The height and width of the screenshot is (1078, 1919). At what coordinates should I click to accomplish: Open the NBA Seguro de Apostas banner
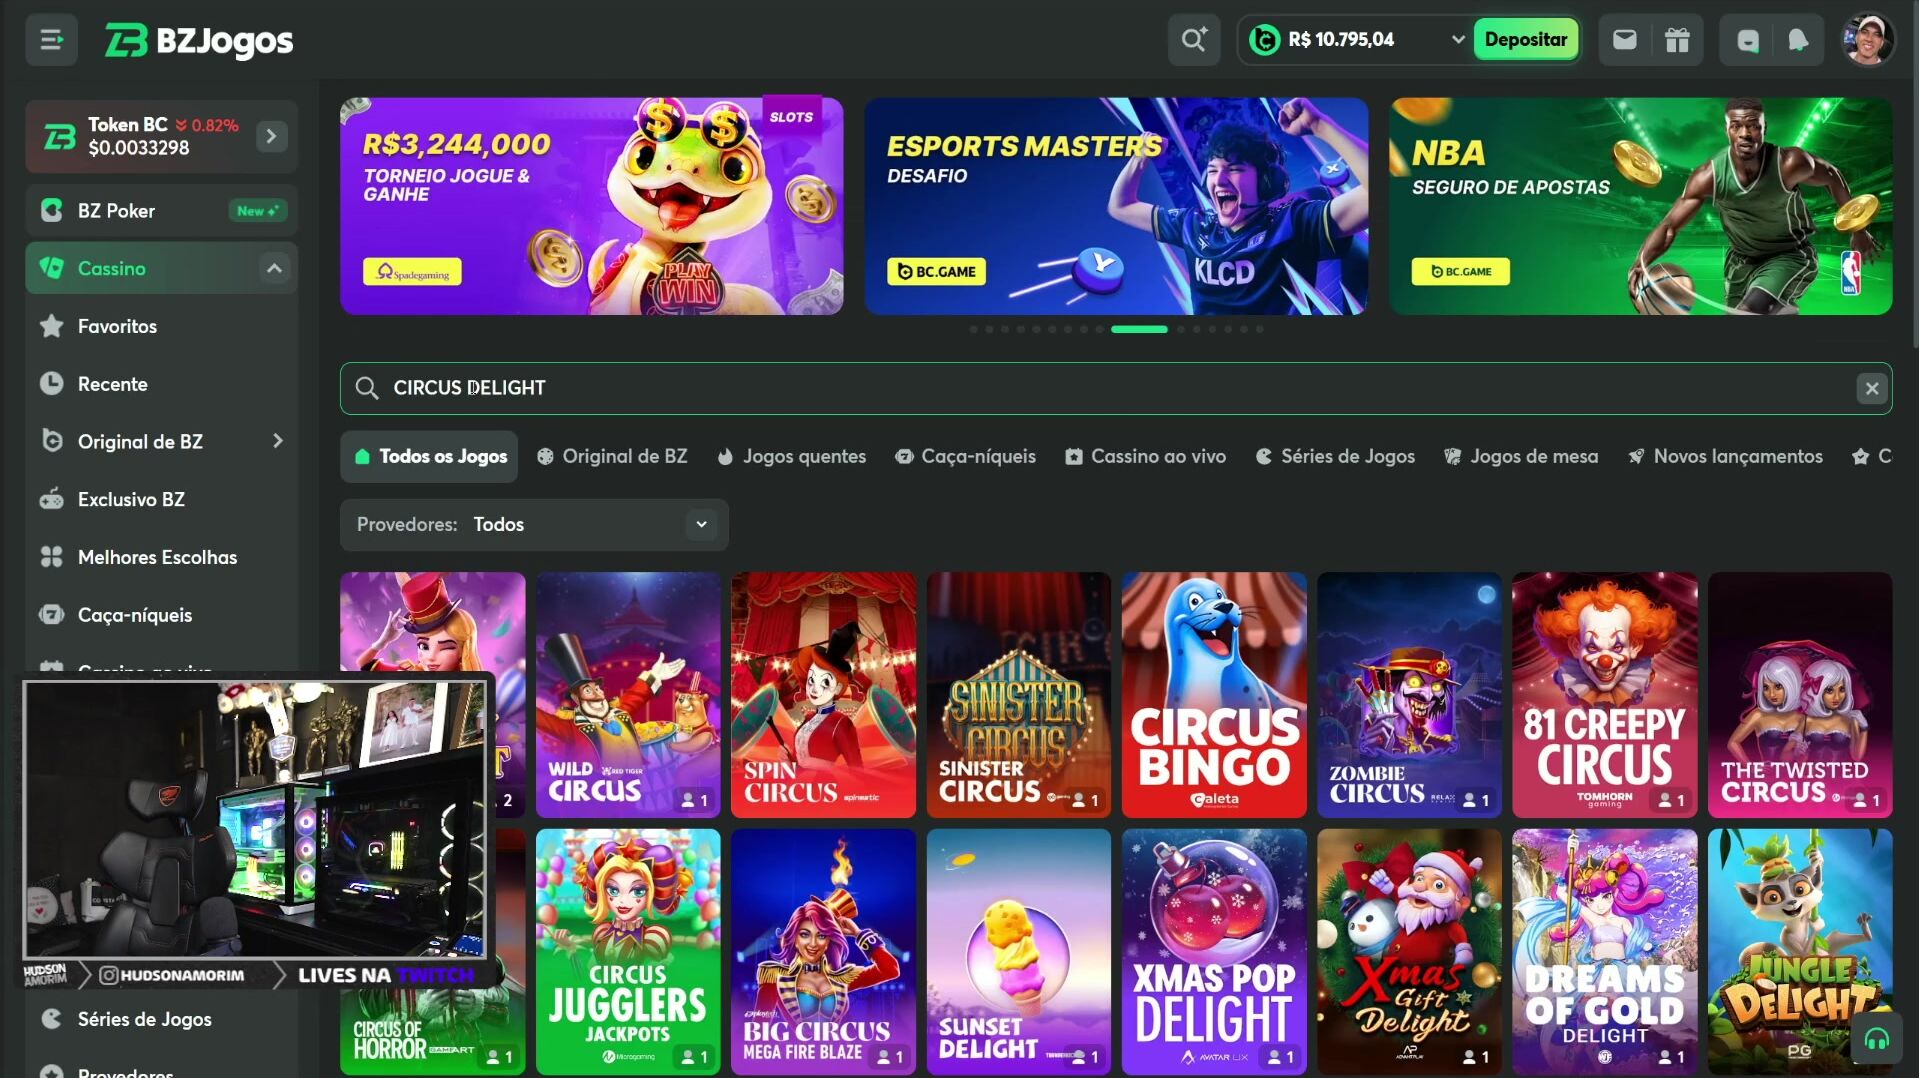1640,206
